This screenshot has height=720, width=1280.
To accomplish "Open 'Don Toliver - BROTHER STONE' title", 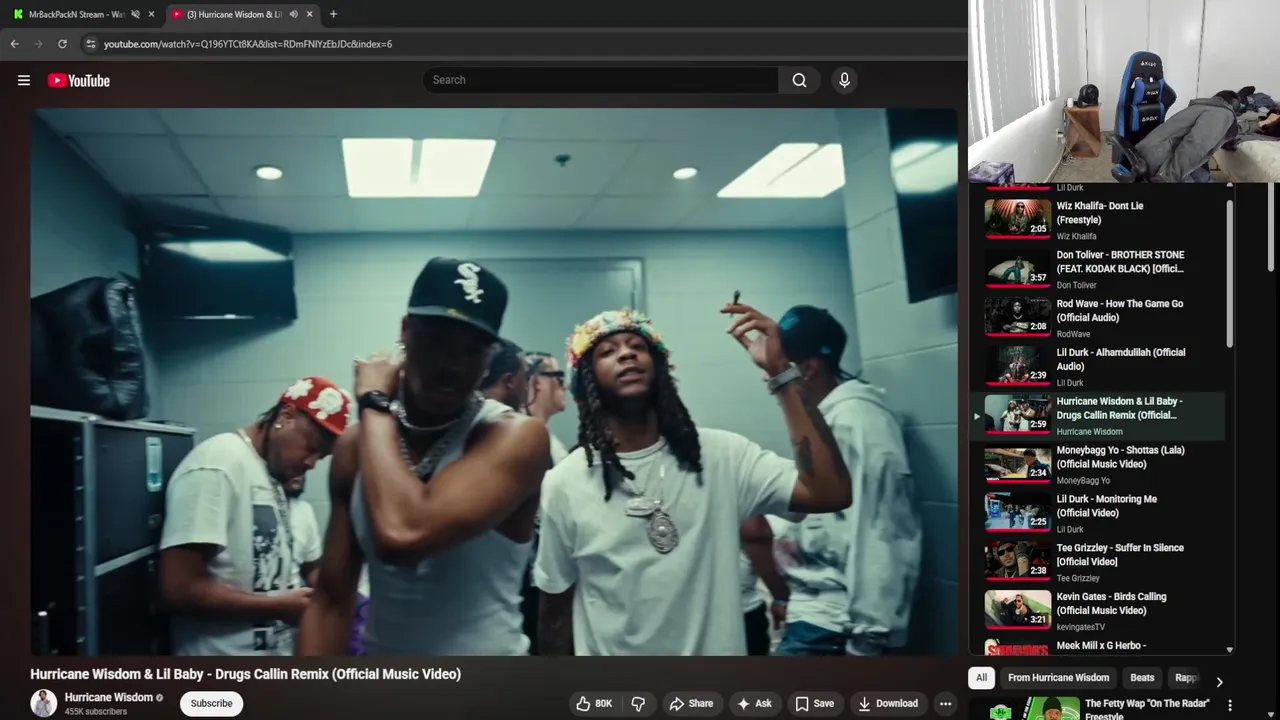I will coord(1120,262).
